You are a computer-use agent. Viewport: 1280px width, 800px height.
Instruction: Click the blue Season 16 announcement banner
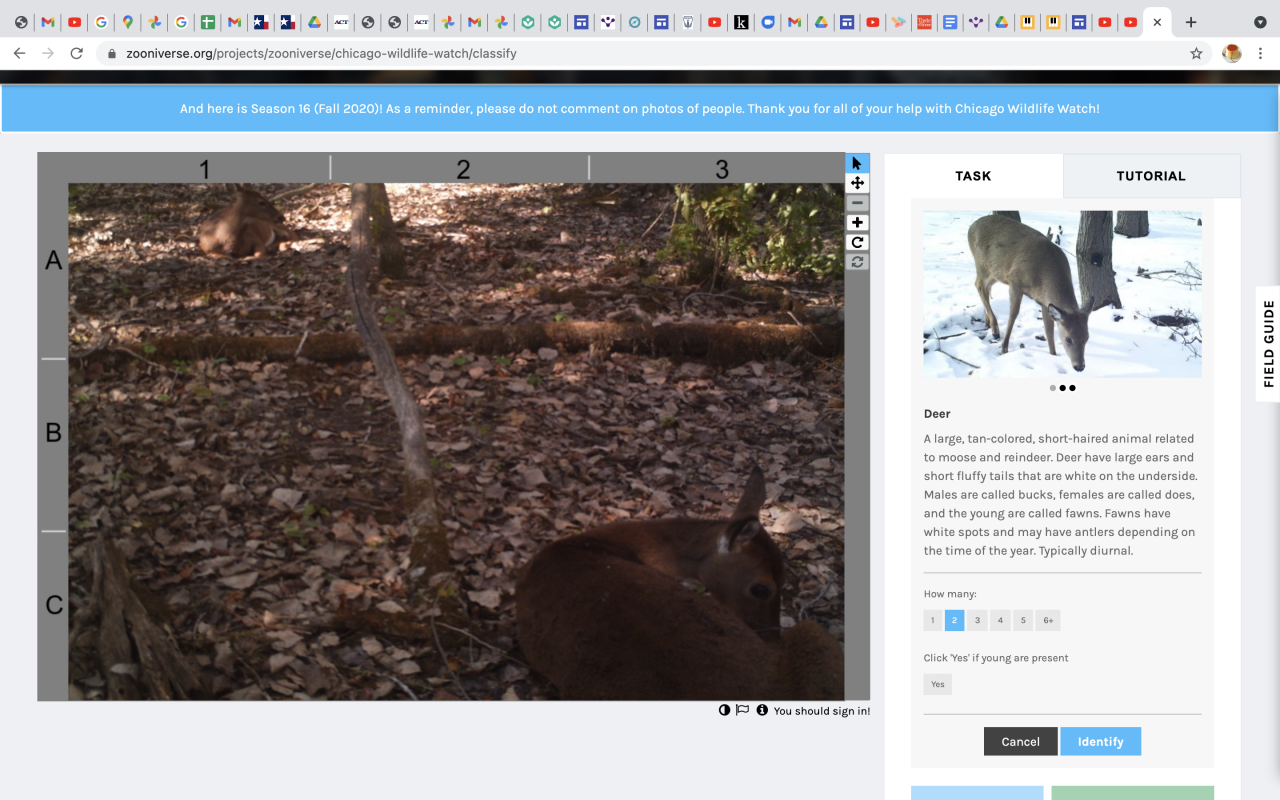coord(640,109)
